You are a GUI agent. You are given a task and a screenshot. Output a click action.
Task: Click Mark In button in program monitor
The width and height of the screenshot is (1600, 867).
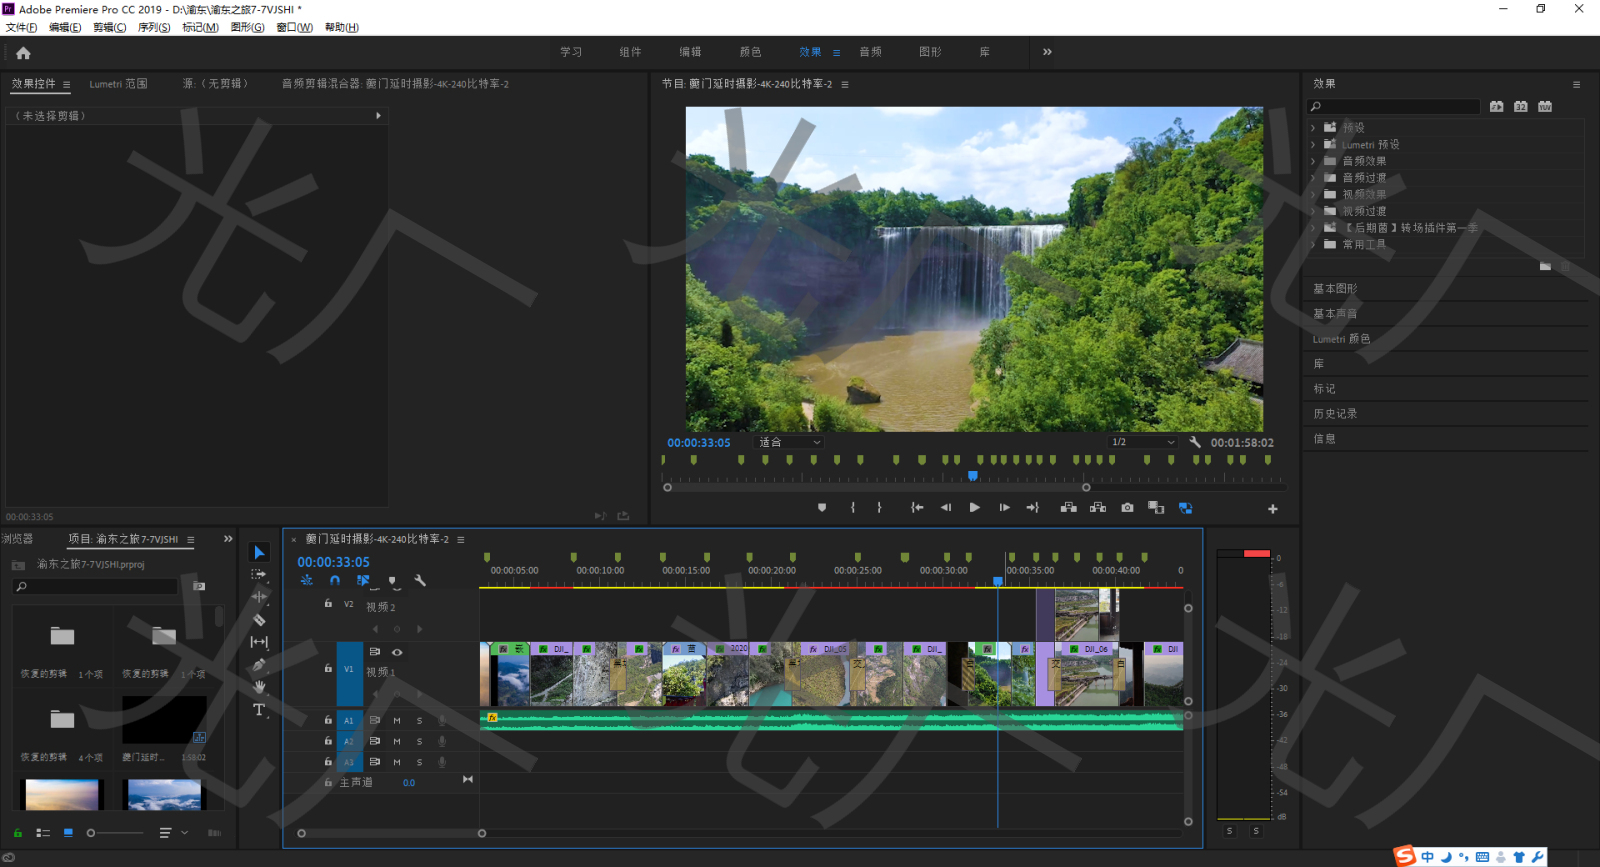853,508
